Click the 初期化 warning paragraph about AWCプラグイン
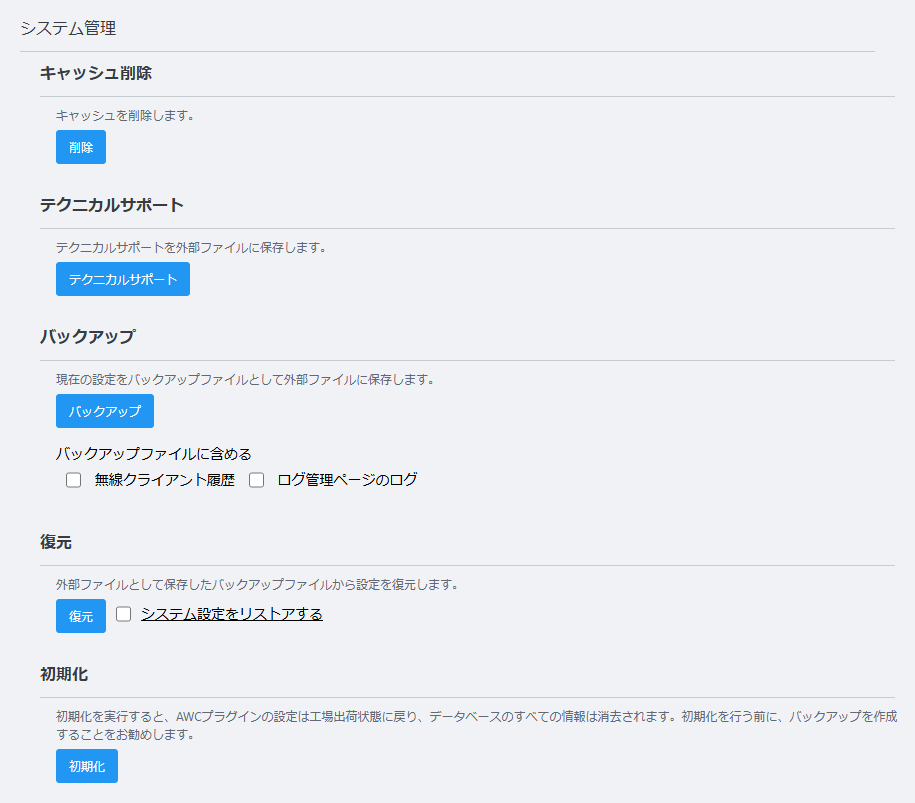This screenshot has height=803, width=915. click(x=476, y=725)
